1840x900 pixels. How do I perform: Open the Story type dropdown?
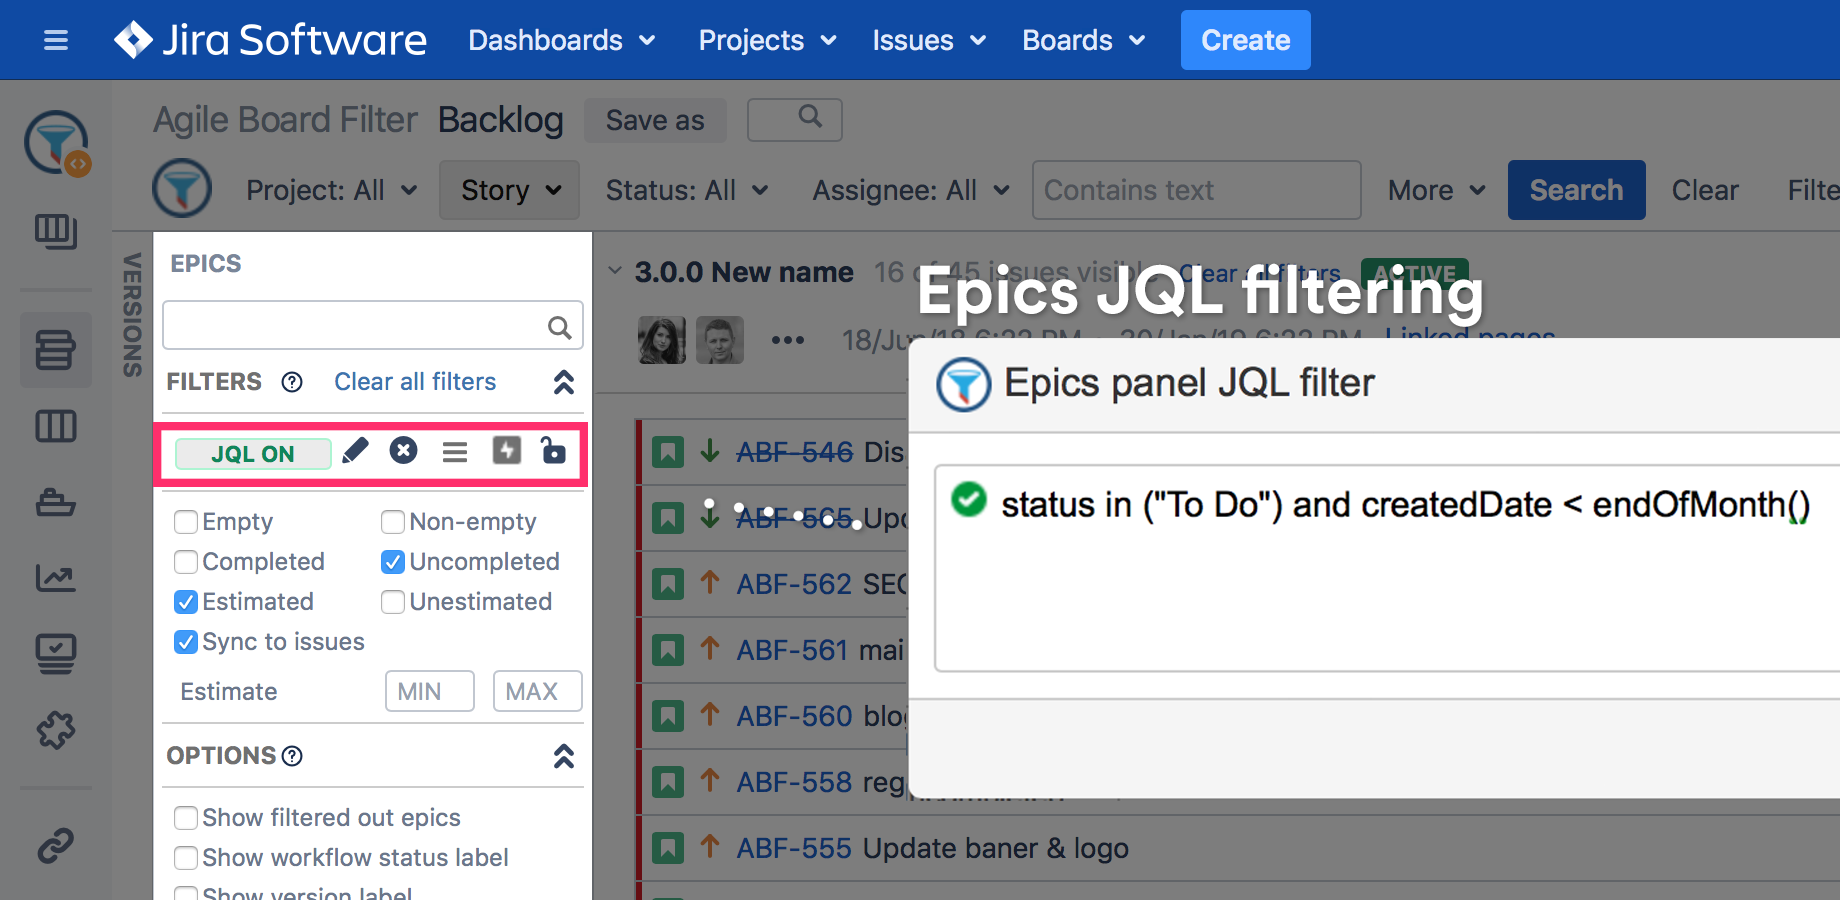click(x=508, y=190)
